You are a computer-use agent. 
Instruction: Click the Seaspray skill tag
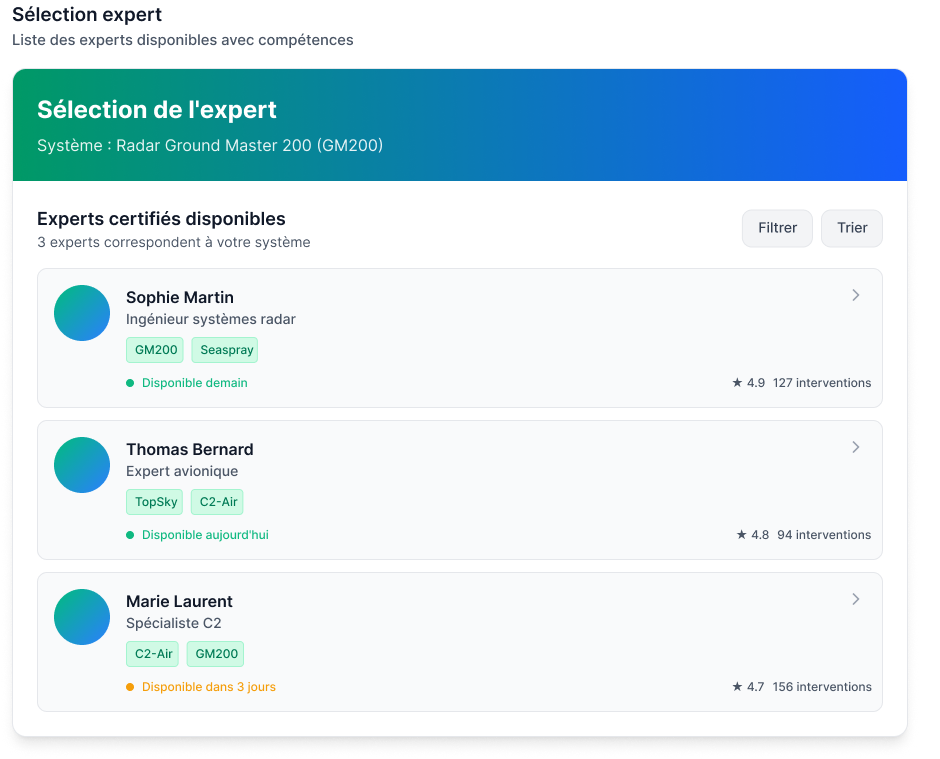225,350
